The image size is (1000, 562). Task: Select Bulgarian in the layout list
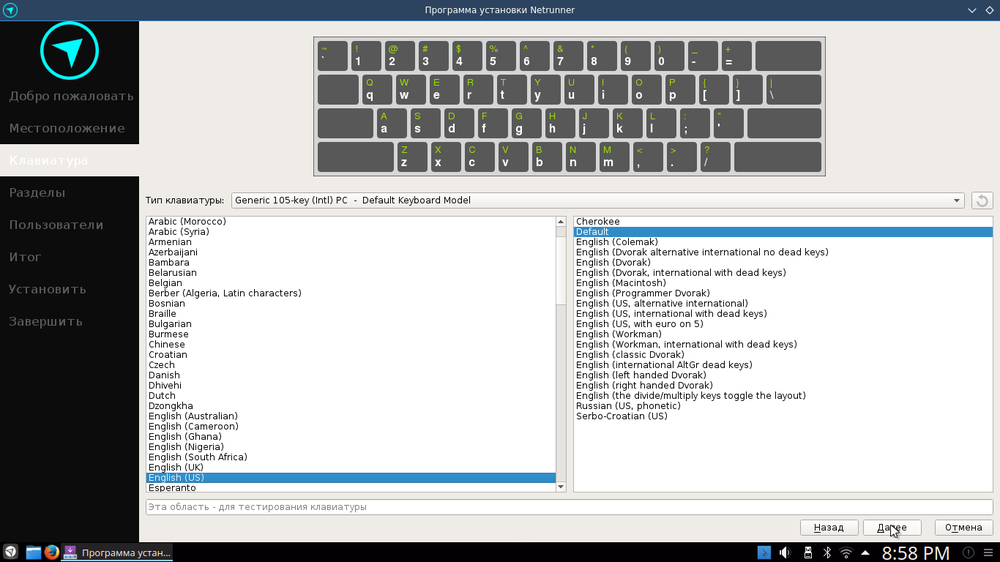click(351, 323)
